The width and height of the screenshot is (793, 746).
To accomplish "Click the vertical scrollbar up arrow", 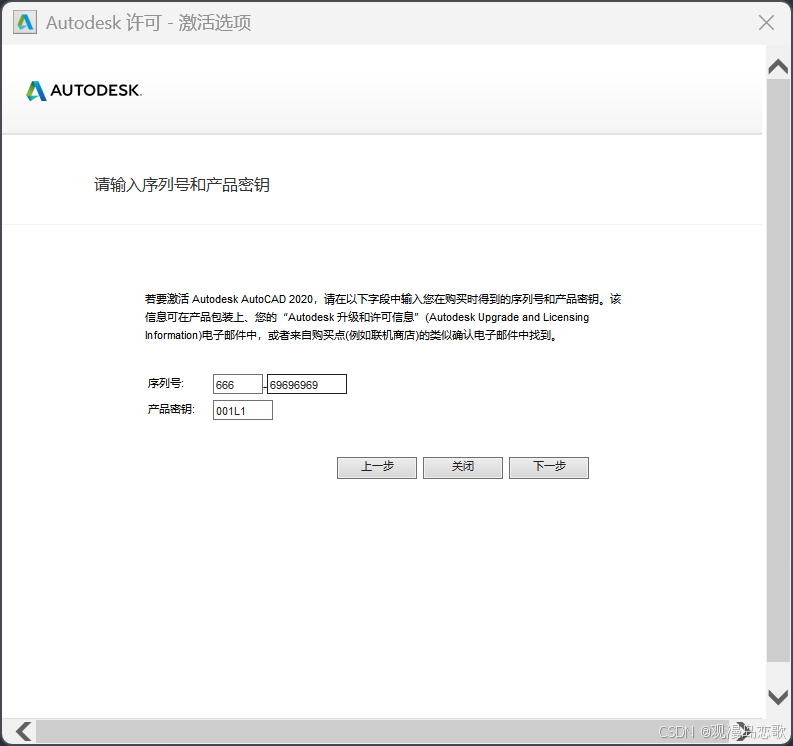I will coord(778,67).
